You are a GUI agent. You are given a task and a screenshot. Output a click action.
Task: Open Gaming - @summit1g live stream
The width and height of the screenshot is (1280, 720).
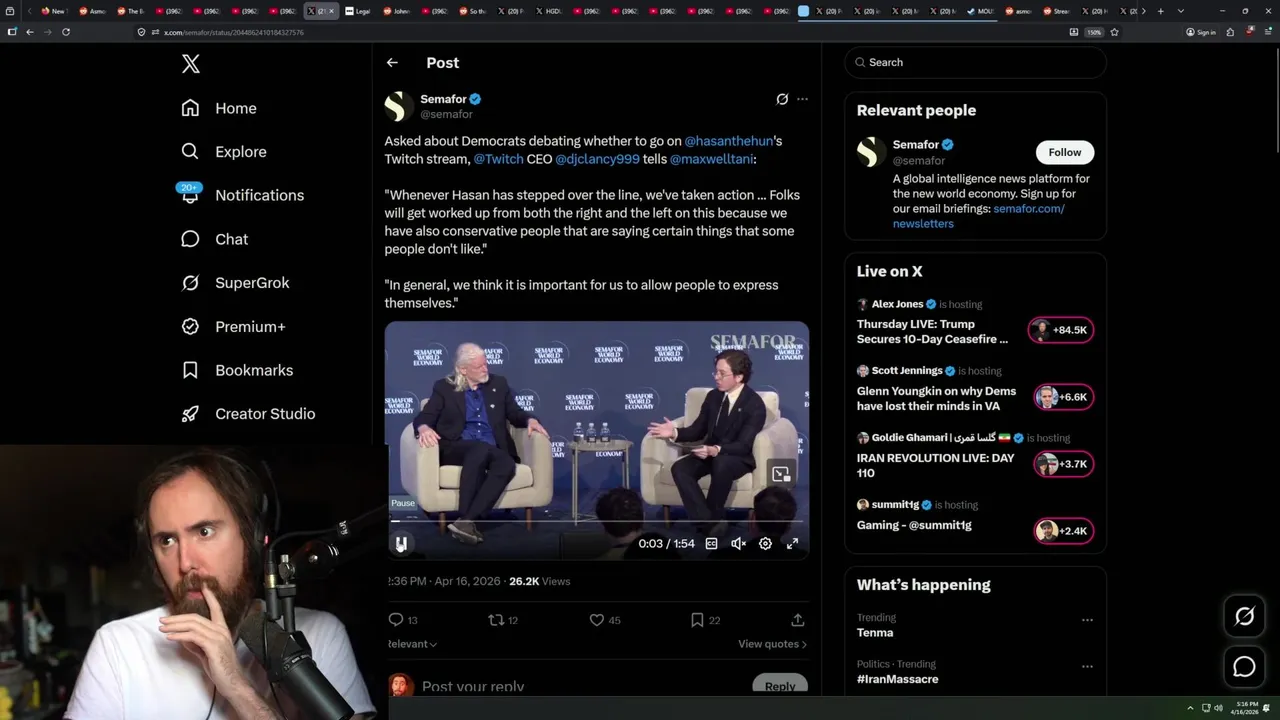pyautogui.click(x=914, y=525)
